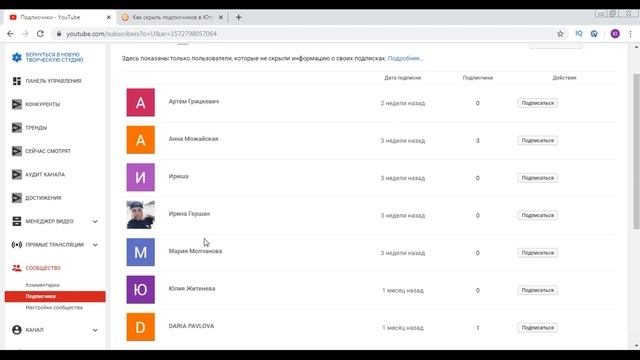Viewport: 640px width, 360px height.
Task: Open the pink 'А' avatar of Артём Грицкевич
Action: coord(140,102)
